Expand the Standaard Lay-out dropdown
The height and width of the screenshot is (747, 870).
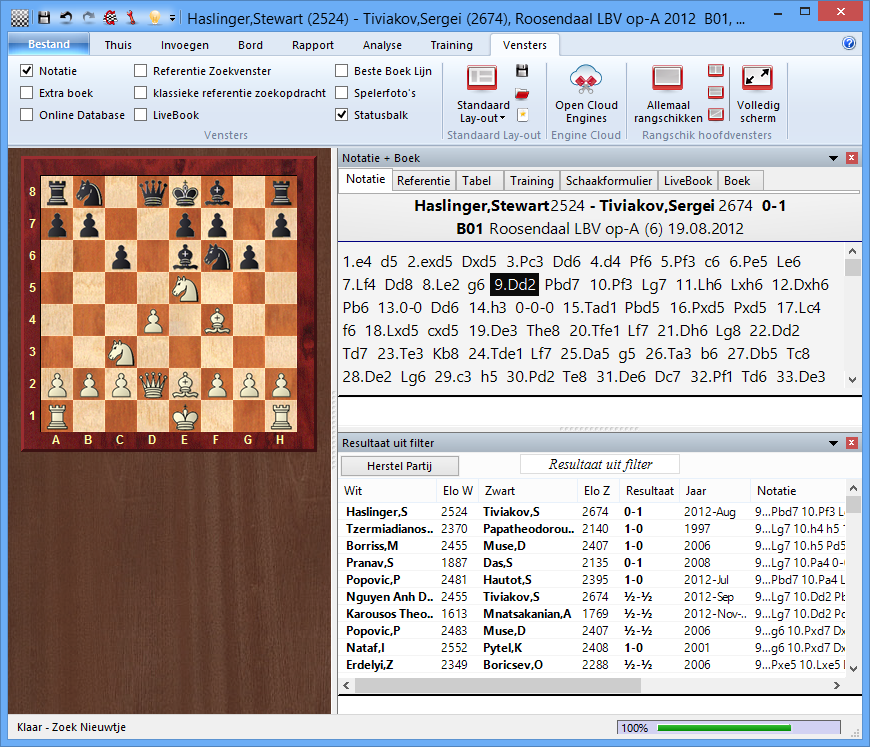[482, 118]
